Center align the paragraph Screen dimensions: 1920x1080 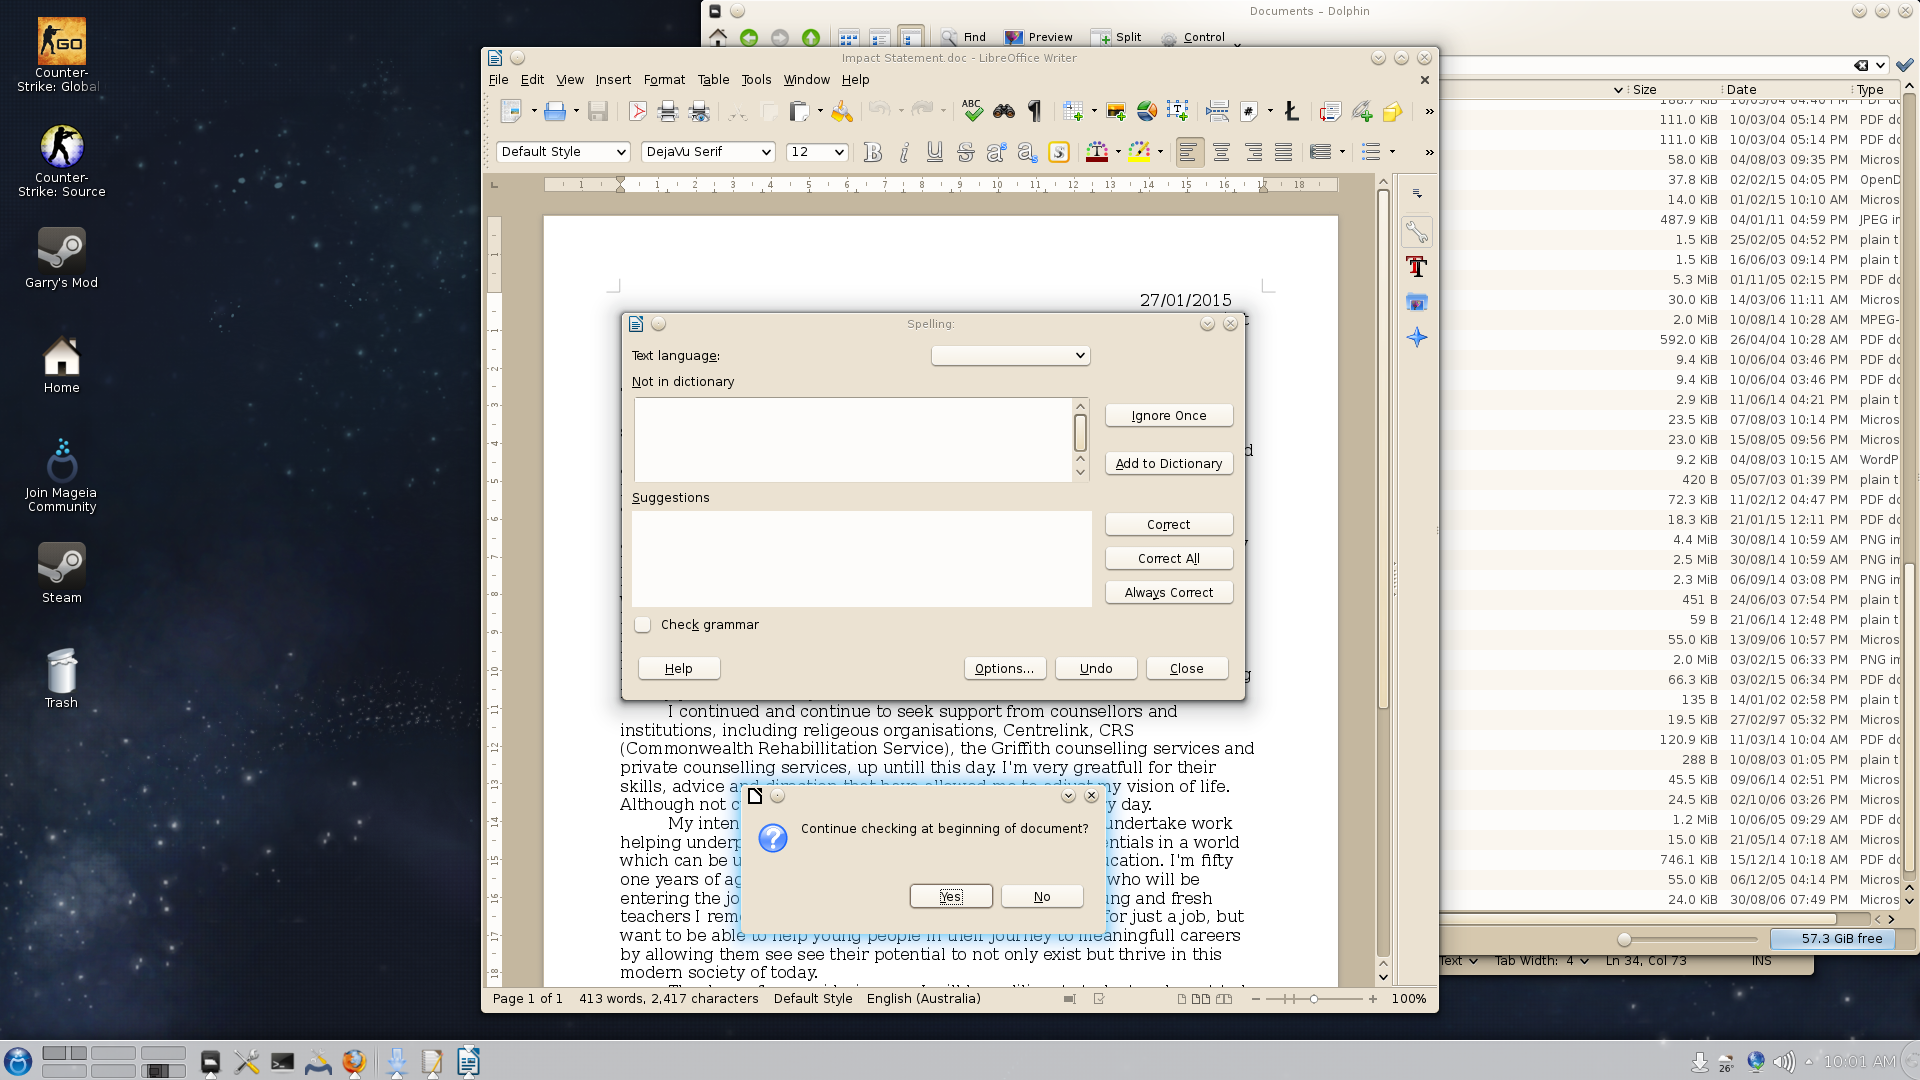pyautogui.click(x=1221, y=152)
